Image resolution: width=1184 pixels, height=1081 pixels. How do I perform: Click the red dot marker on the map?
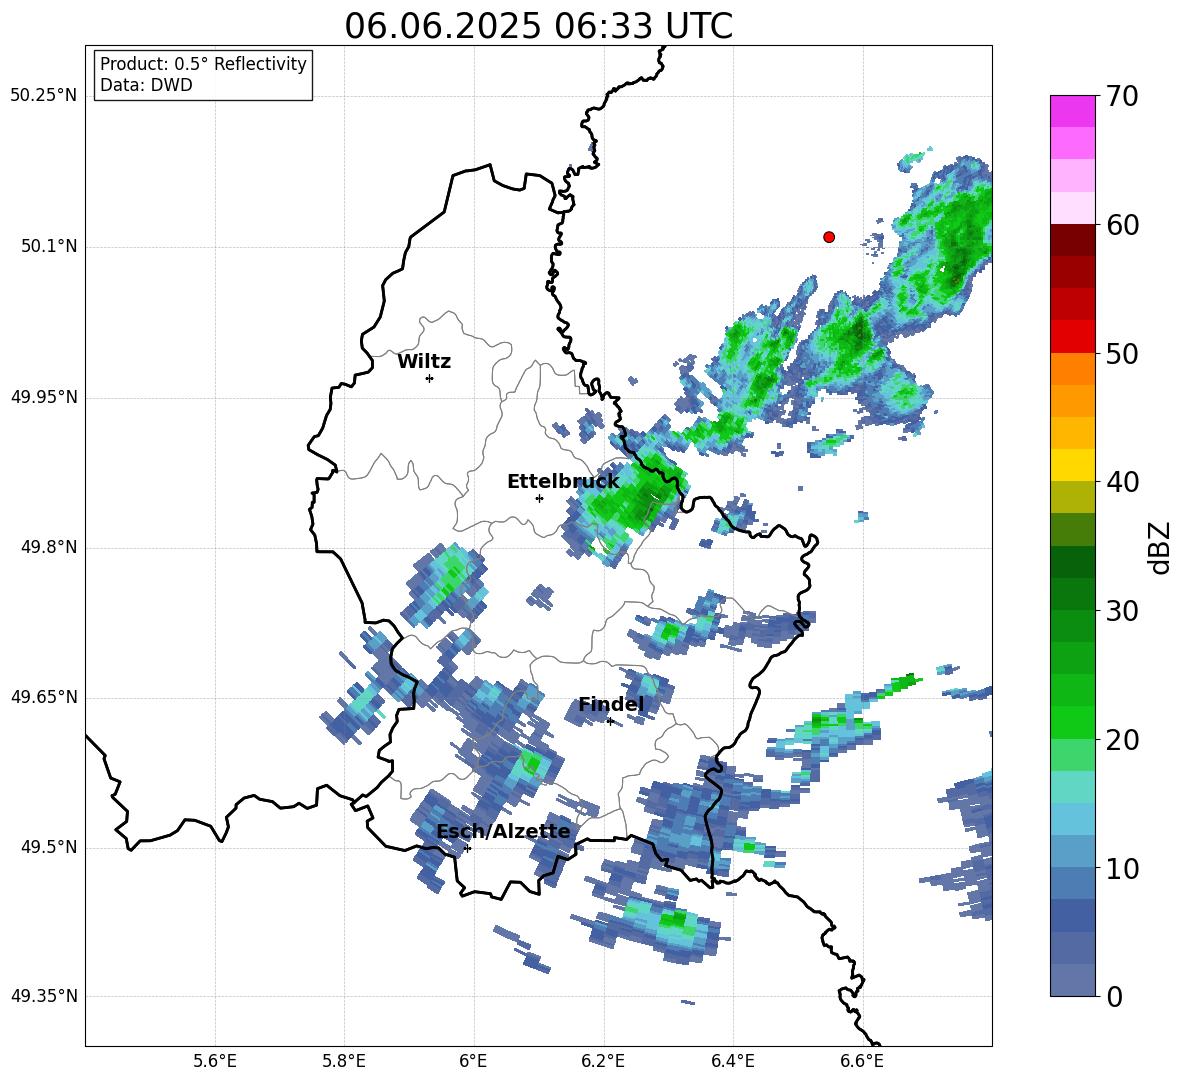click(x=829, y=237)
